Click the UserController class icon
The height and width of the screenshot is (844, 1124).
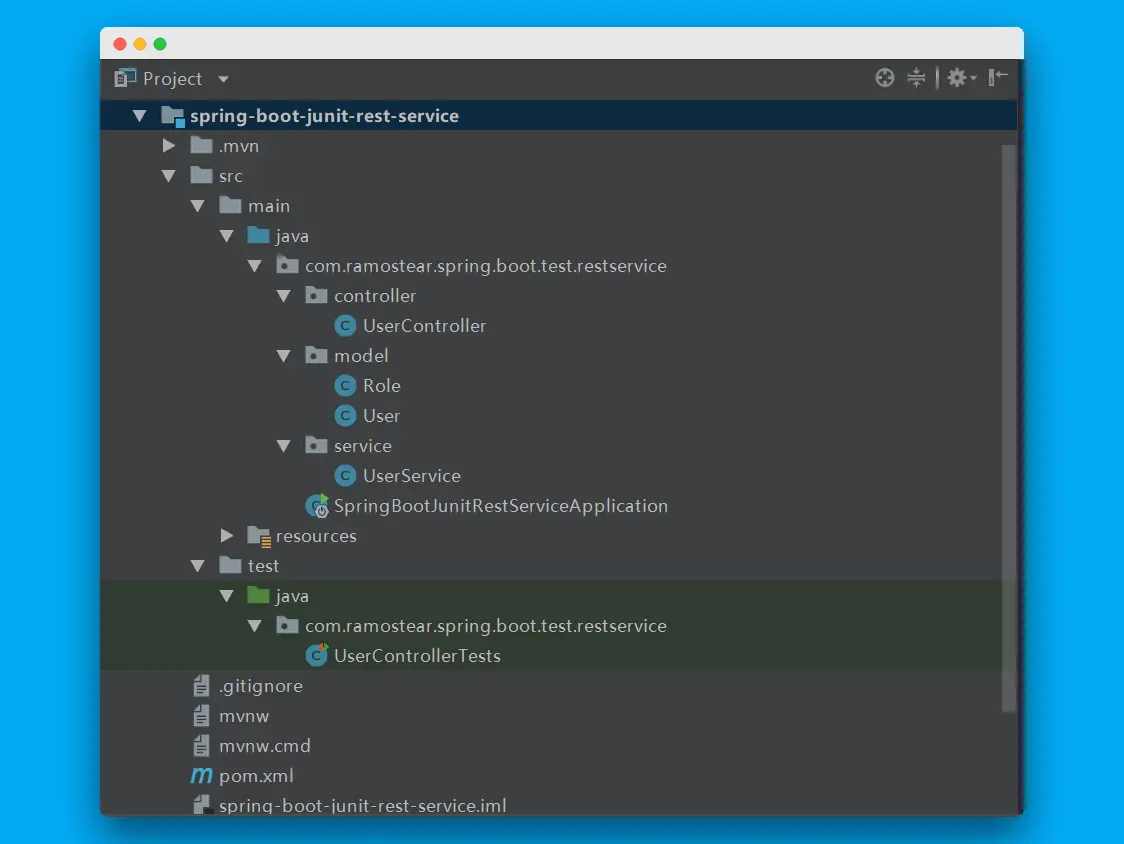(345, 326)
